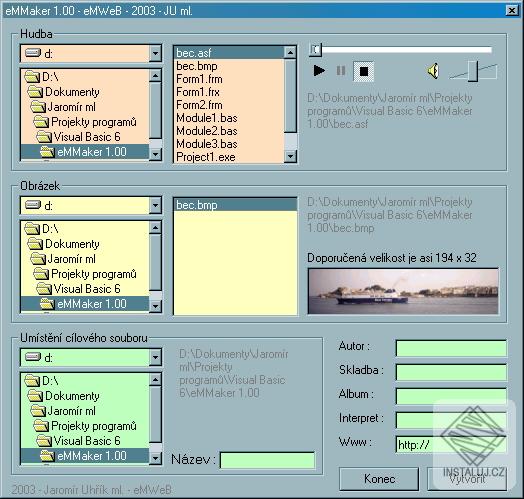The height and width of the screenshot is (499, 524).
Task: Click the Vytvořit button
Action: [x=467, y=479]
